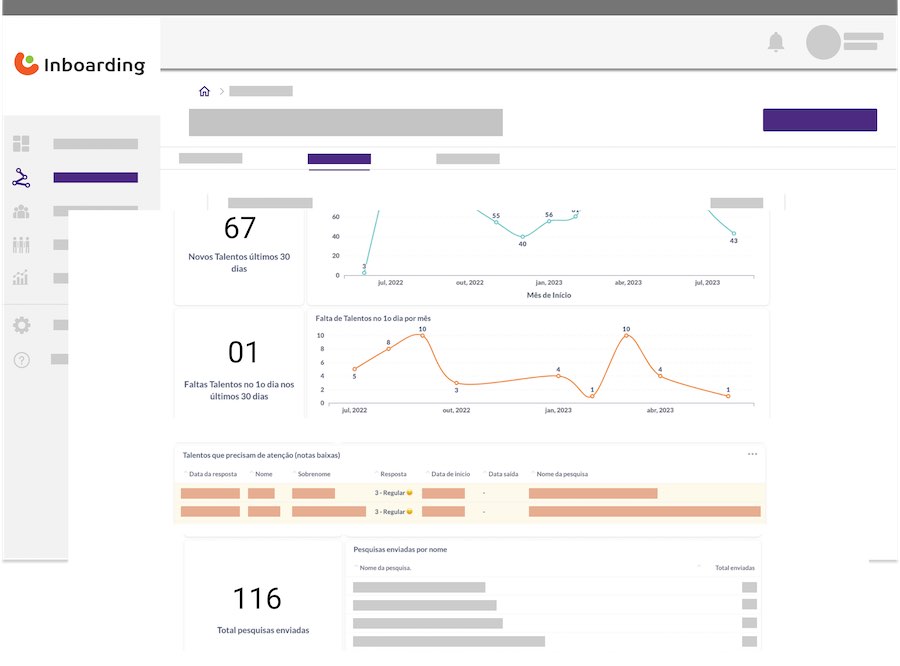Go to home via breadcrumb house icon
This screenshot has width=900, height=666.
pos(204,91)
